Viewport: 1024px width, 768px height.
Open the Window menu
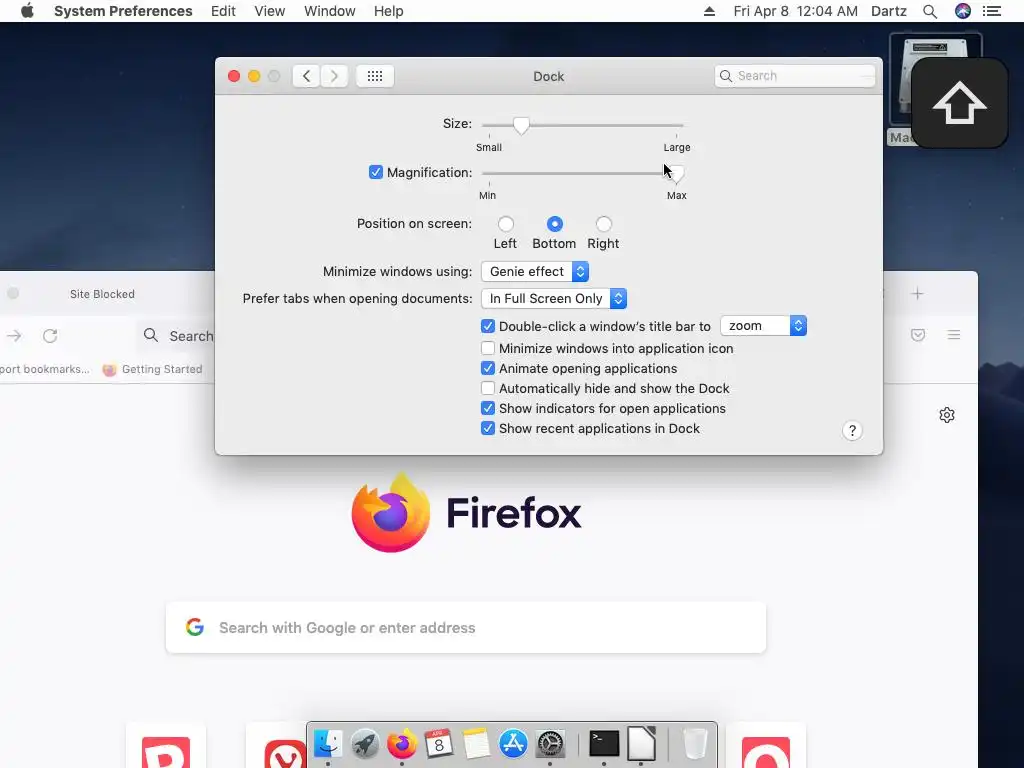point(330,11)
